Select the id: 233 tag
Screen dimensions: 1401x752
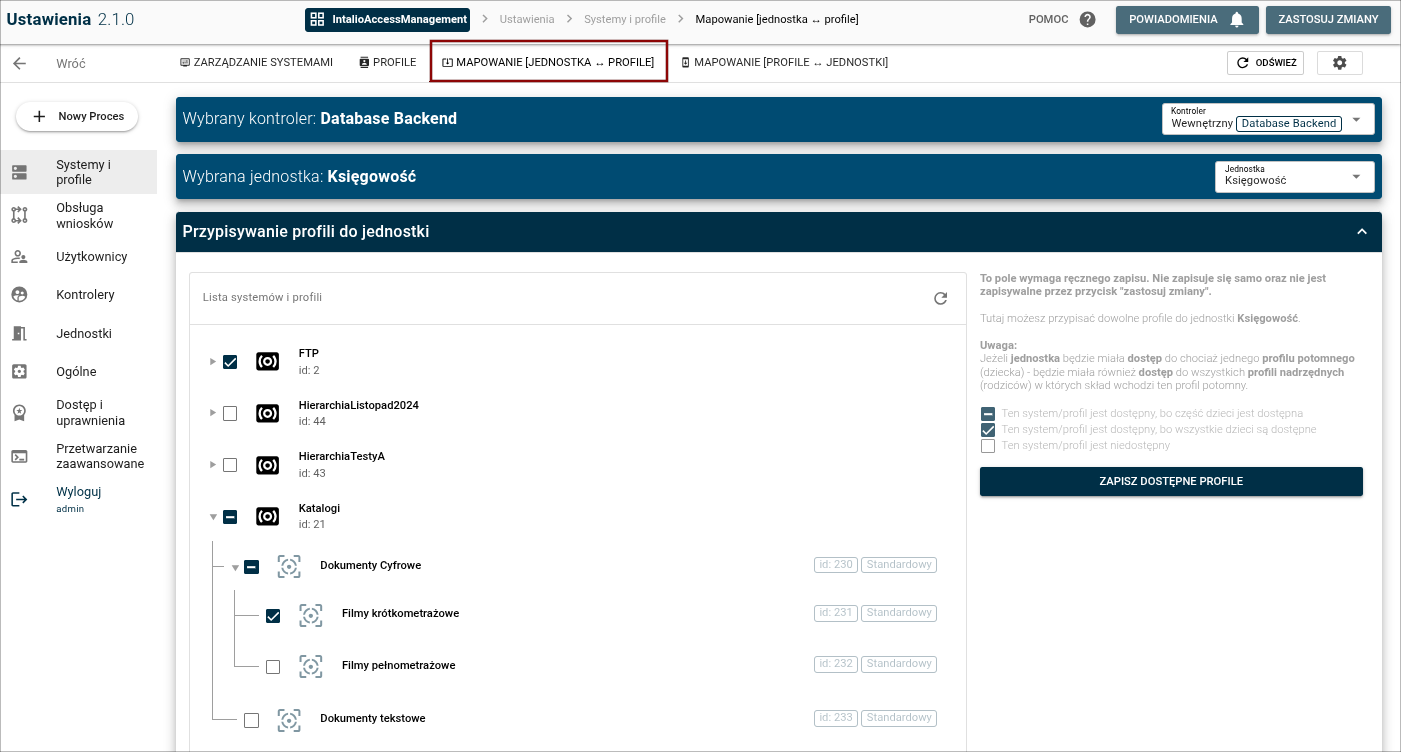836,718
